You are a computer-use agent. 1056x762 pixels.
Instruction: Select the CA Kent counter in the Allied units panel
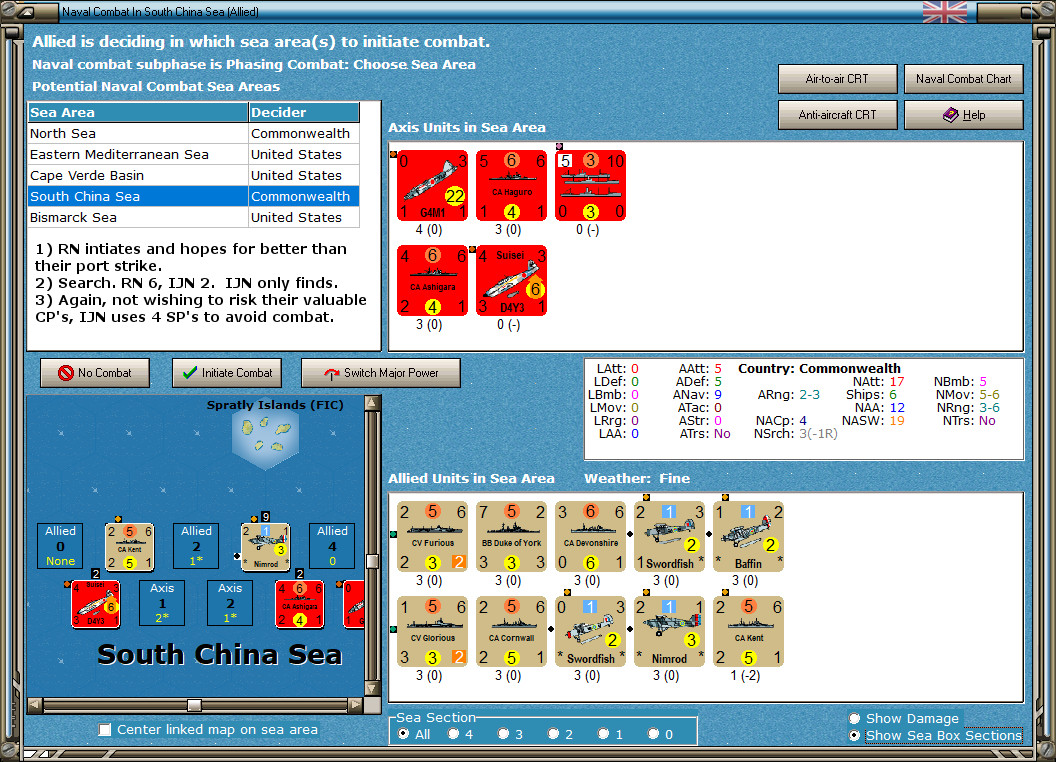point(748,631)
